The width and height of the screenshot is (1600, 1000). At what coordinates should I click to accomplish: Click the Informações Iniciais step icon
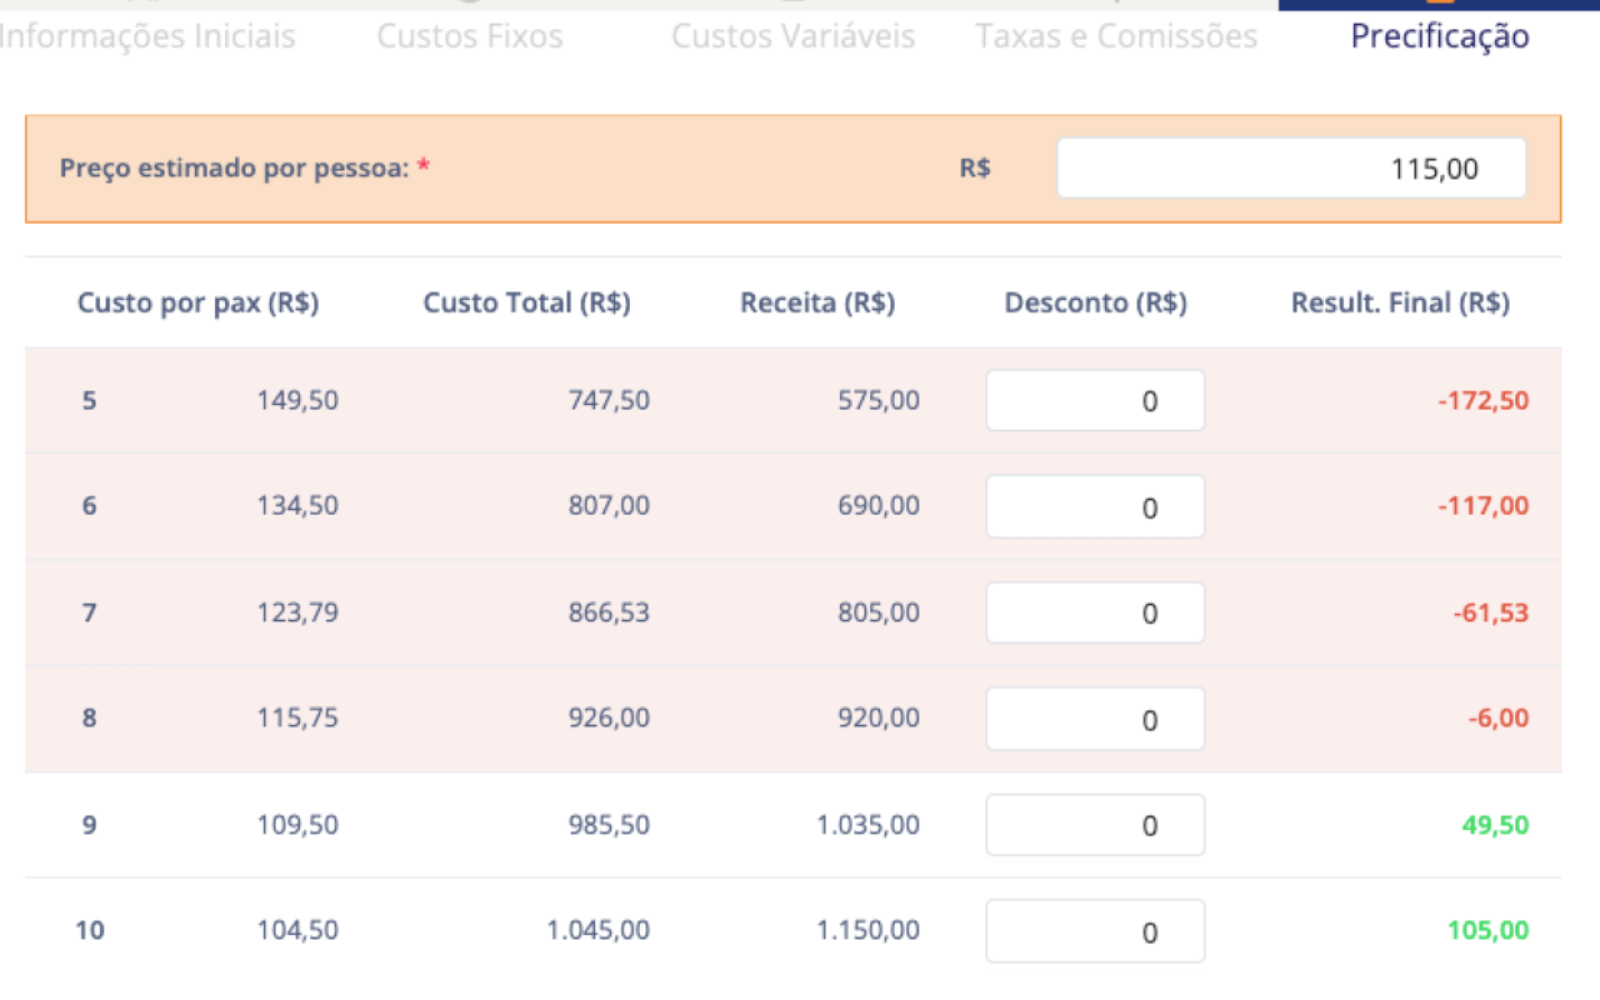[146, 4]
